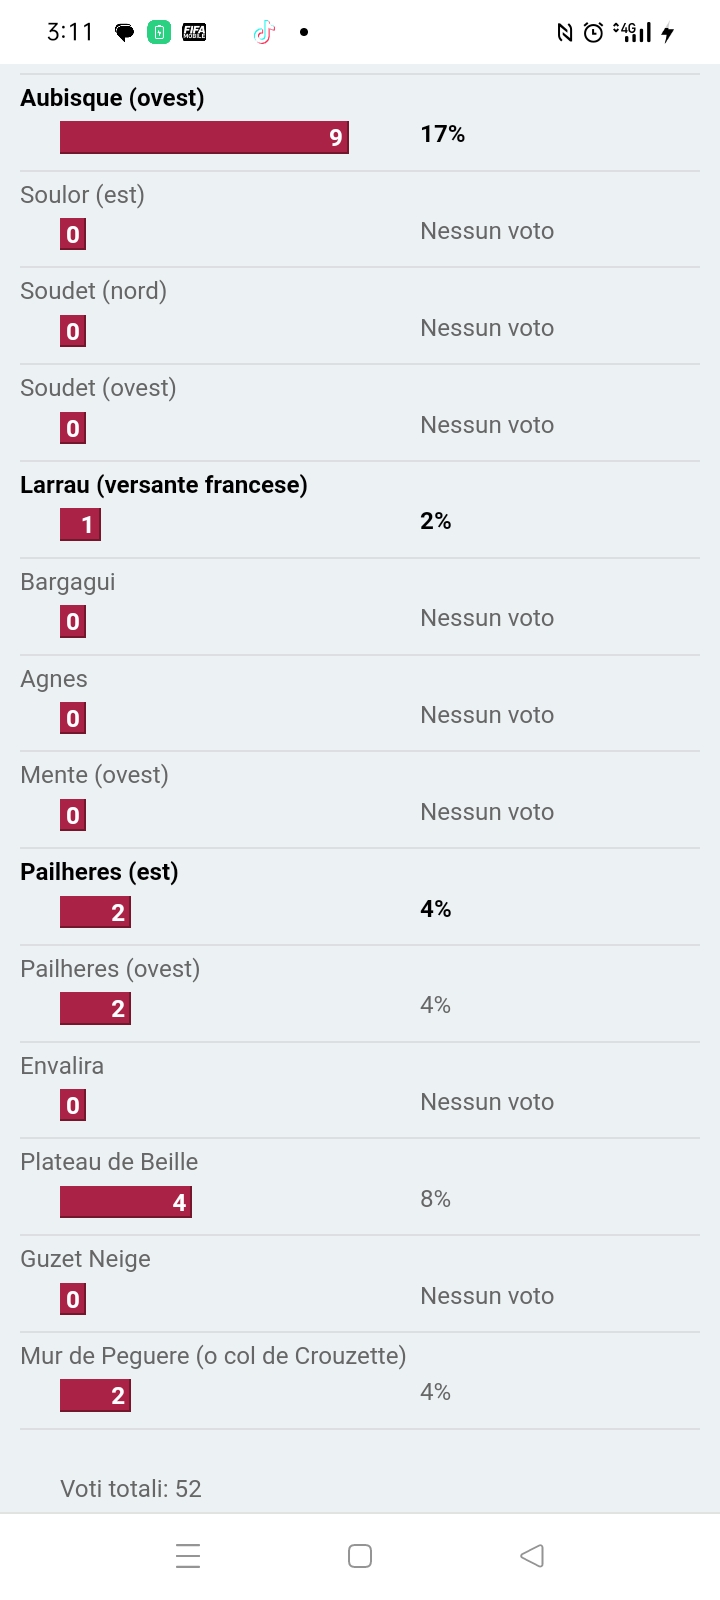Viewport: 720px width, 1600px height.
Task: Tap the Soulor (est) zero vote box
Action: coord(73,235)
